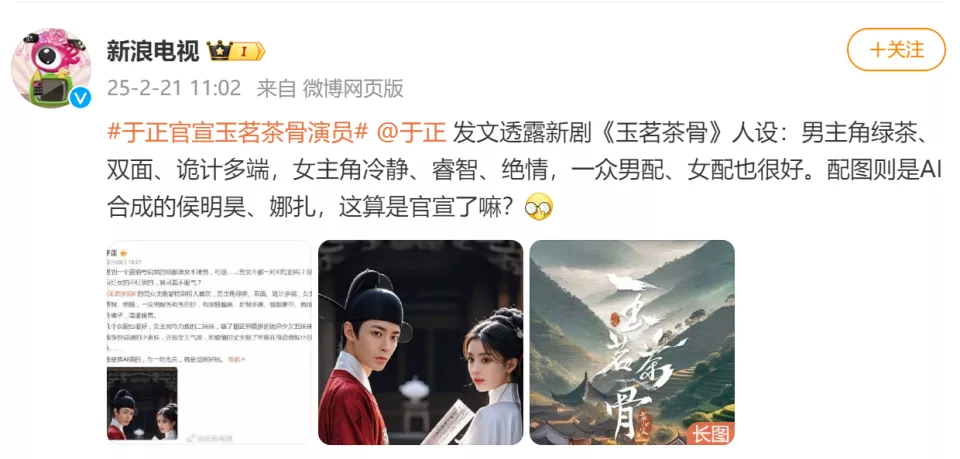960x459 pixels.
Task: Click the post timestamp 25-2-21 11:02
Action: coord(174,88)
